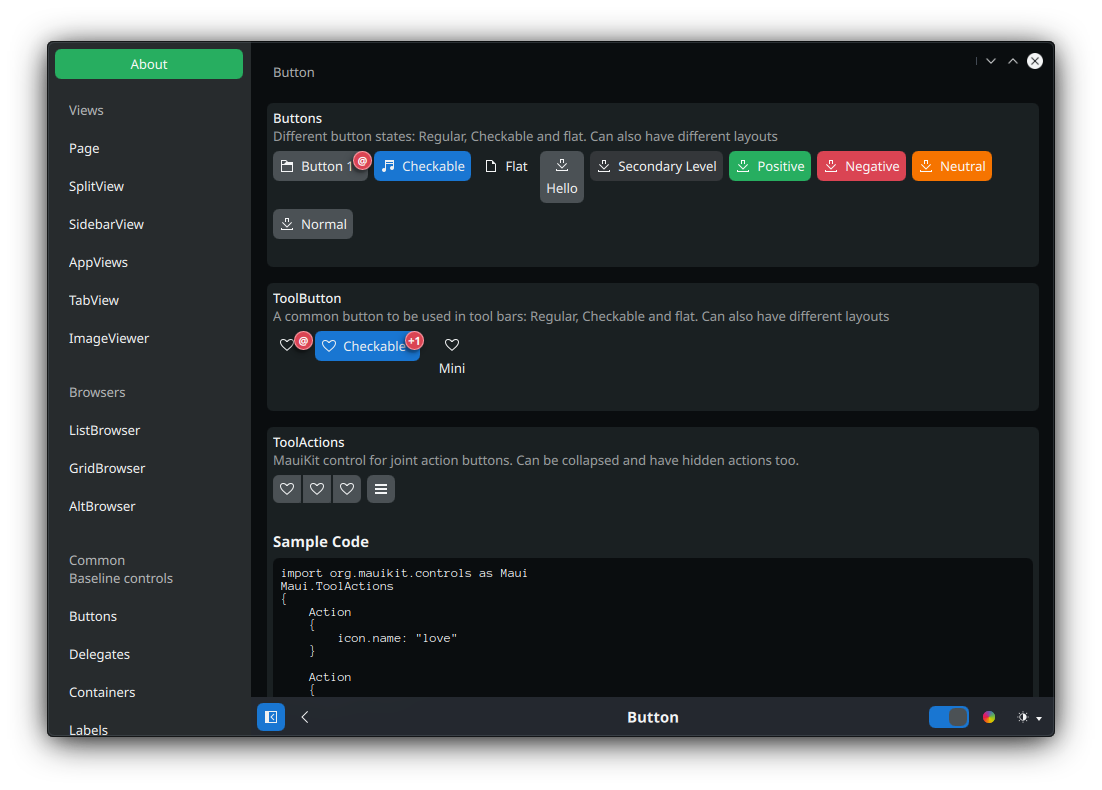Select TabView in the sidebar
Screen dimensions: 1102x790
click(x=149, y=300)
